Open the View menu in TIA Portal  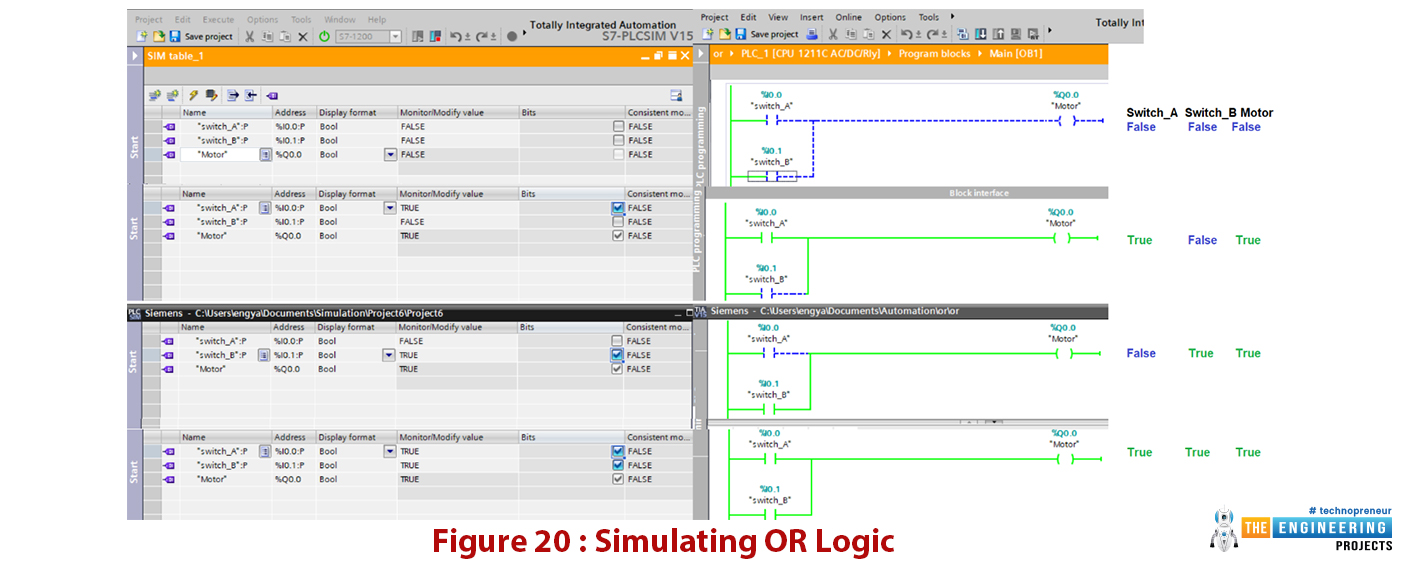click(x=778, y=17)
